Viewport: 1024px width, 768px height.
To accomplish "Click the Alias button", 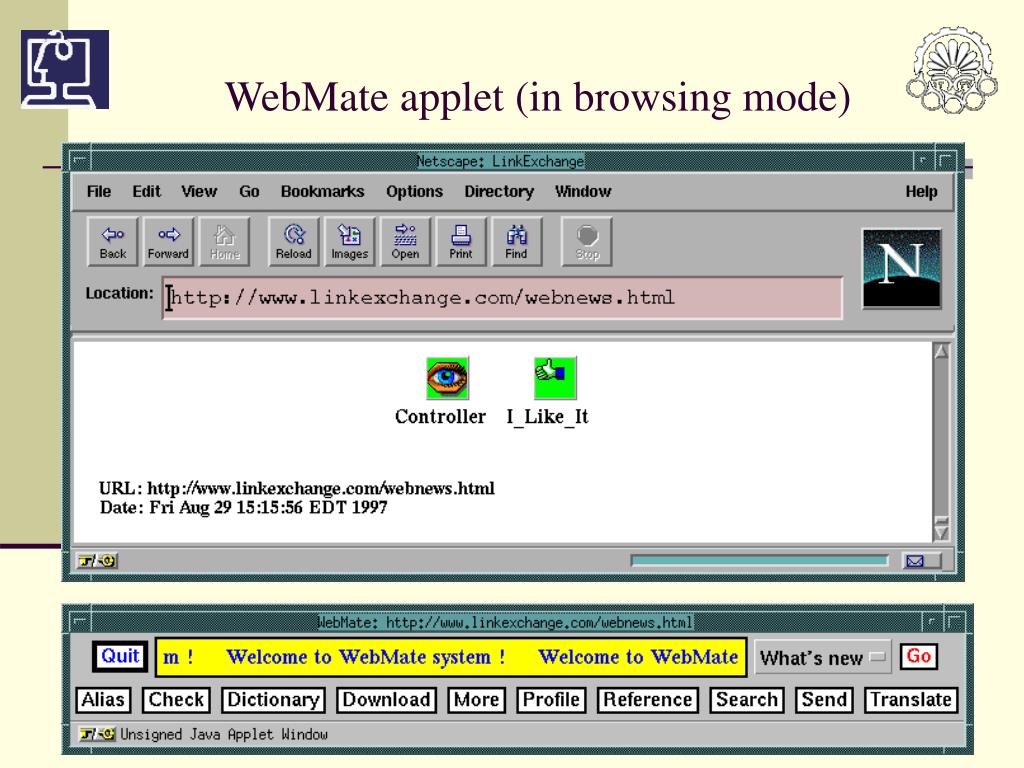I will pos(103,699).
